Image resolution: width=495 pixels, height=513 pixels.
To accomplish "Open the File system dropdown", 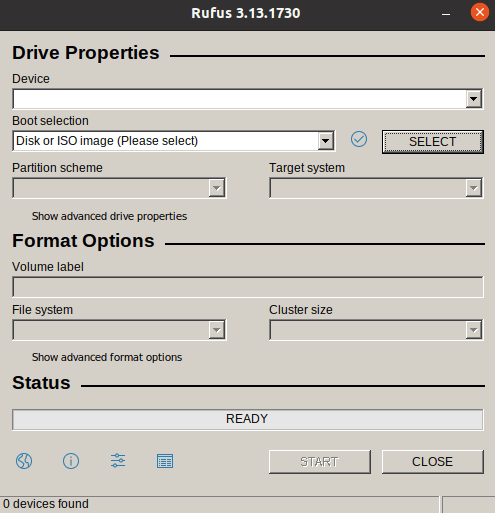I will pos(119,330).
